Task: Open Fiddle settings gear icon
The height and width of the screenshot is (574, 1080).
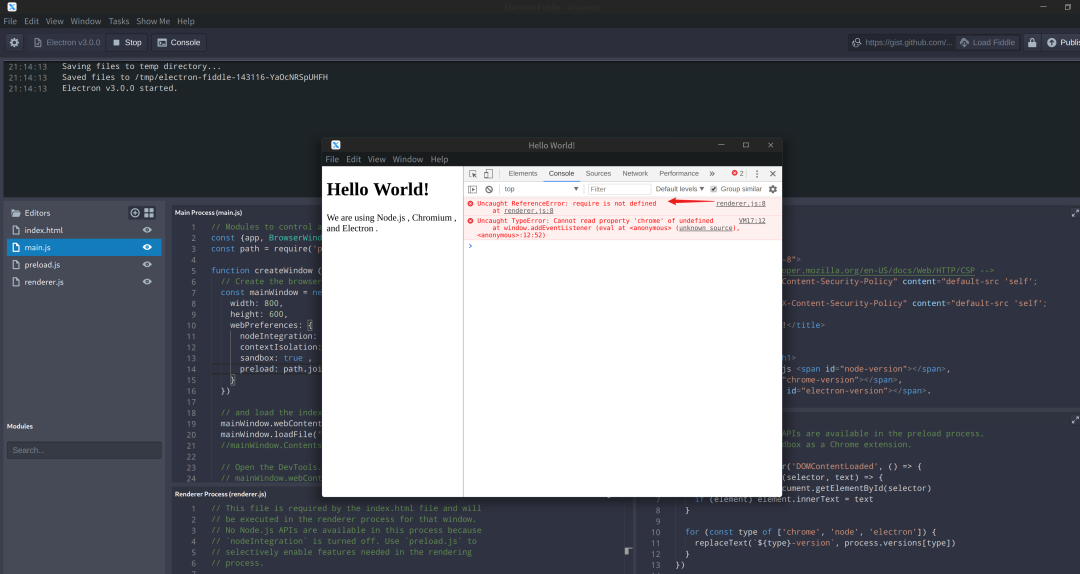Action: [14, 42]
